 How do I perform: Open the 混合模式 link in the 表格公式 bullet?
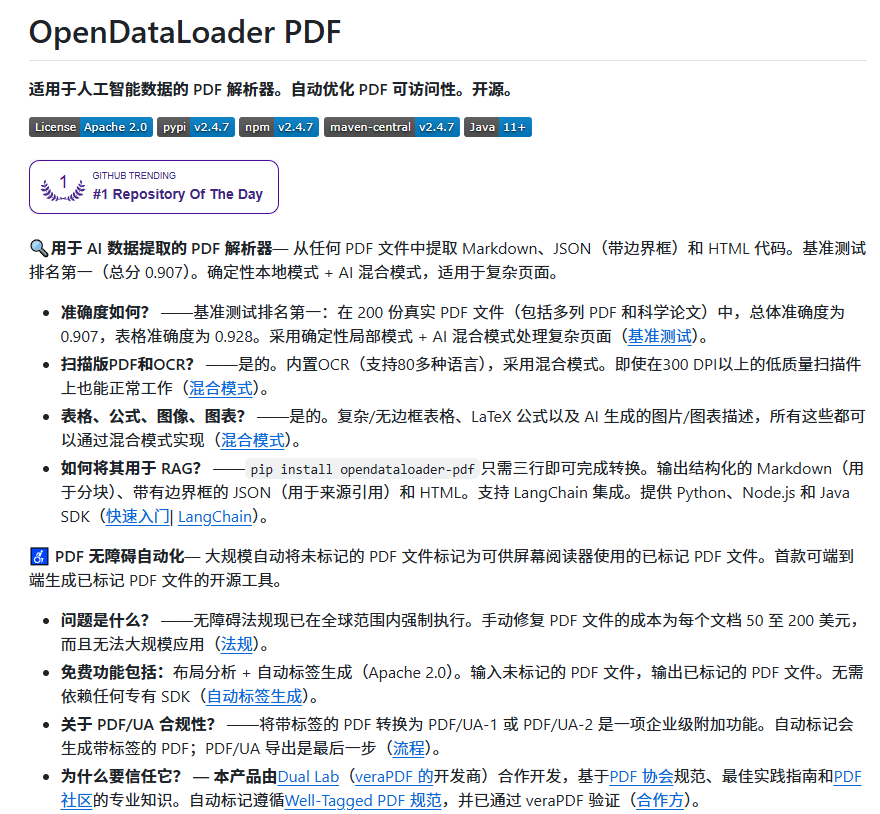tap(253, 440)
